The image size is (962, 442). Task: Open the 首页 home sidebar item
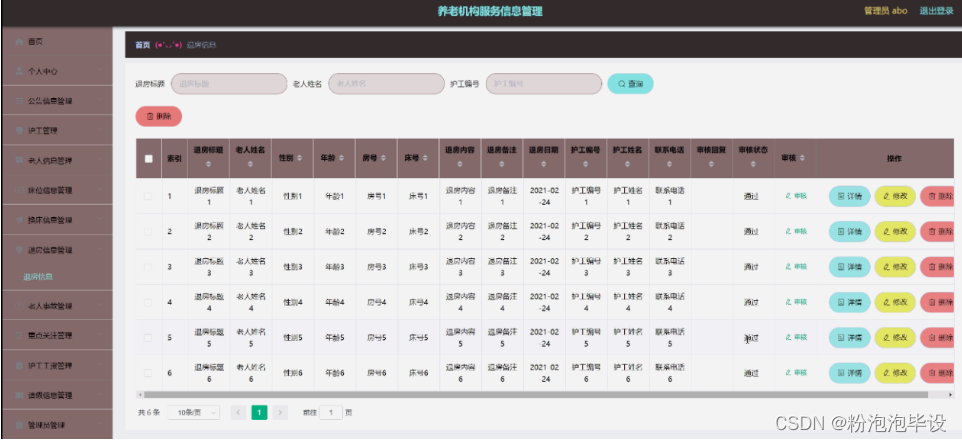point(57,42)
